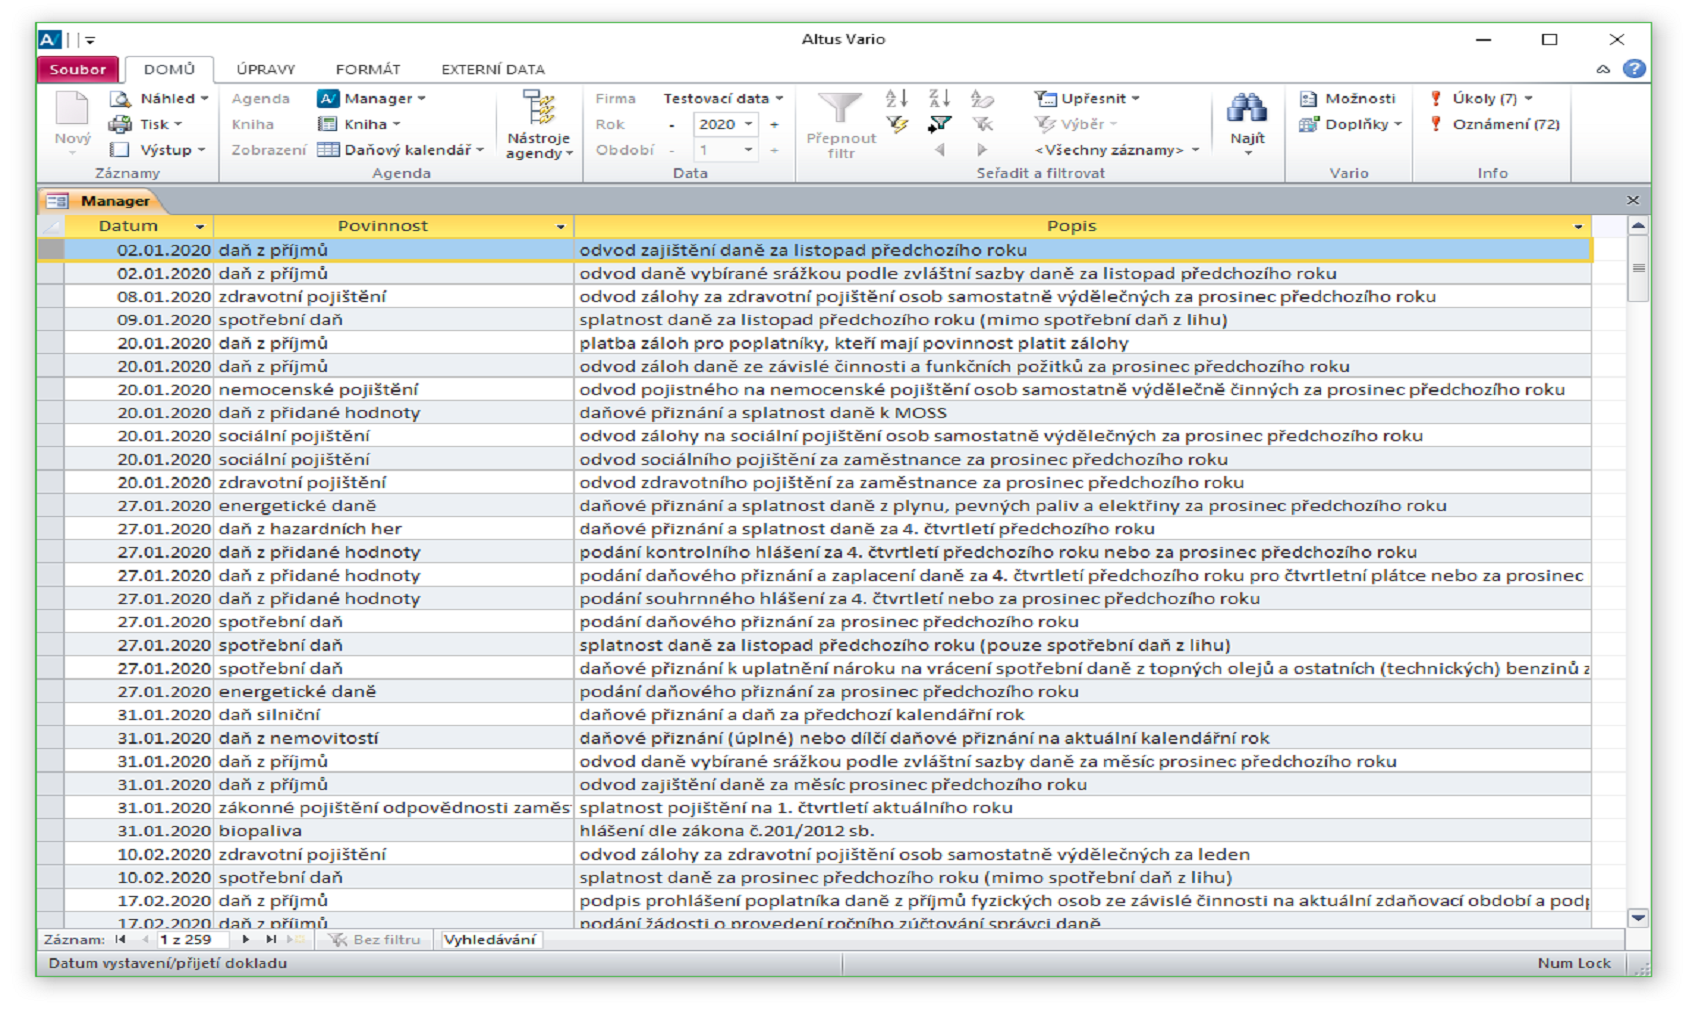Go to last record navigation button

[x=270, y=939]
